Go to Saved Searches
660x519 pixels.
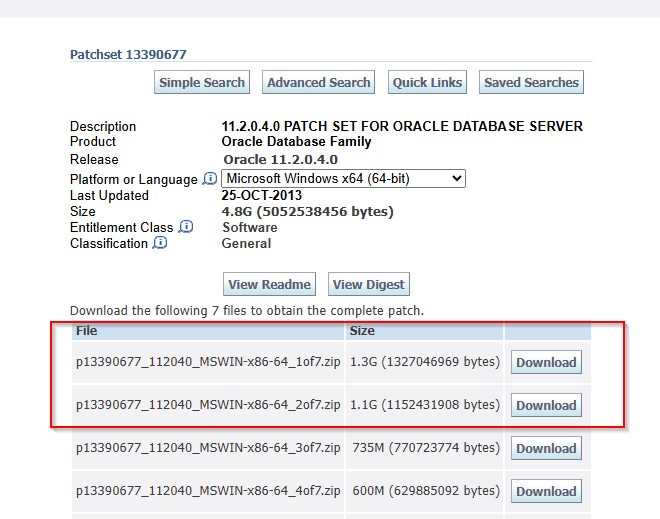531,83
